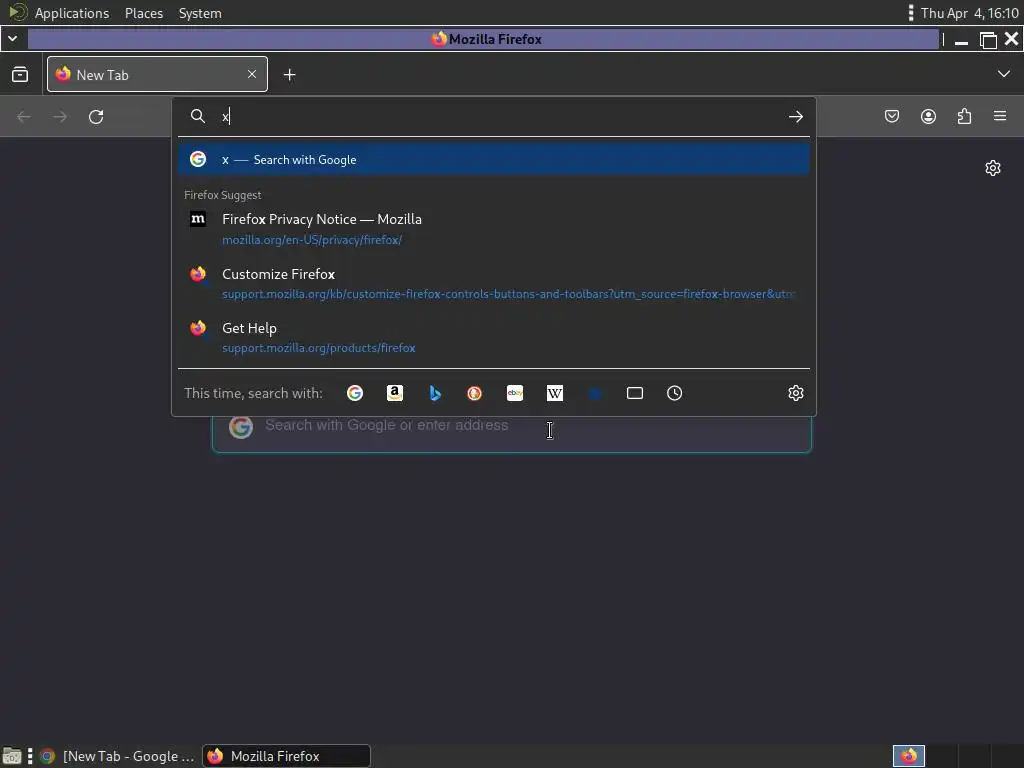Close the New Tab tab
Viewport: 1024px width, 768px height.
coord(252,74)
